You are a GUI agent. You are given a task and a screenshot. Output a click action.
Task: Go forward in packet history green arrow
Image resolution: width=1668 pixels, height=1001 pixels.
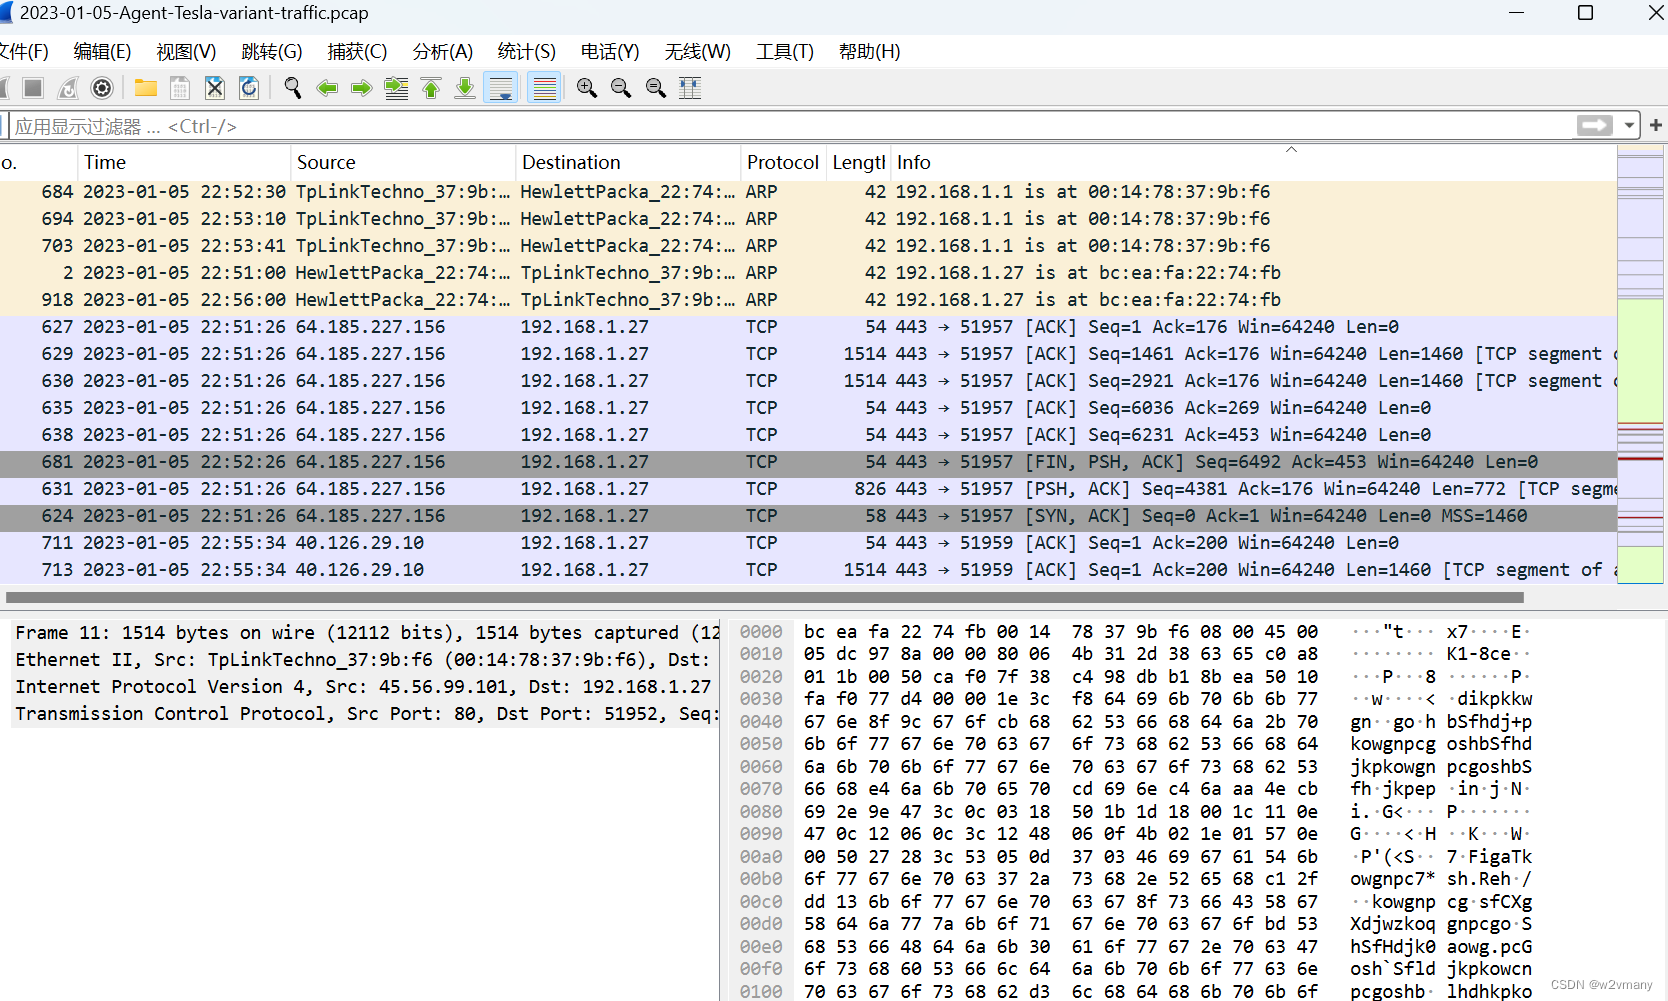pos(362,88)
